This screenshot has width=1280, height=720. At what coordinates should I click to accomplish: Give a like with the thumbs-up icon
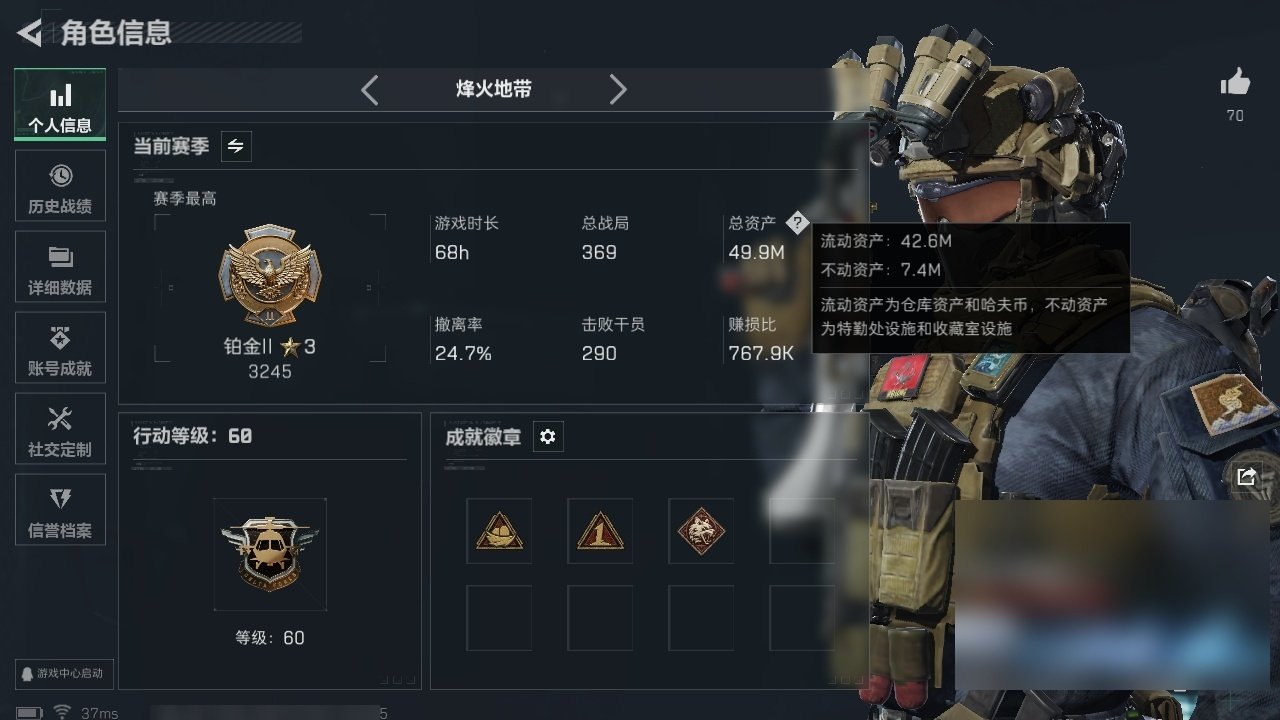(x=1235, y=83)
